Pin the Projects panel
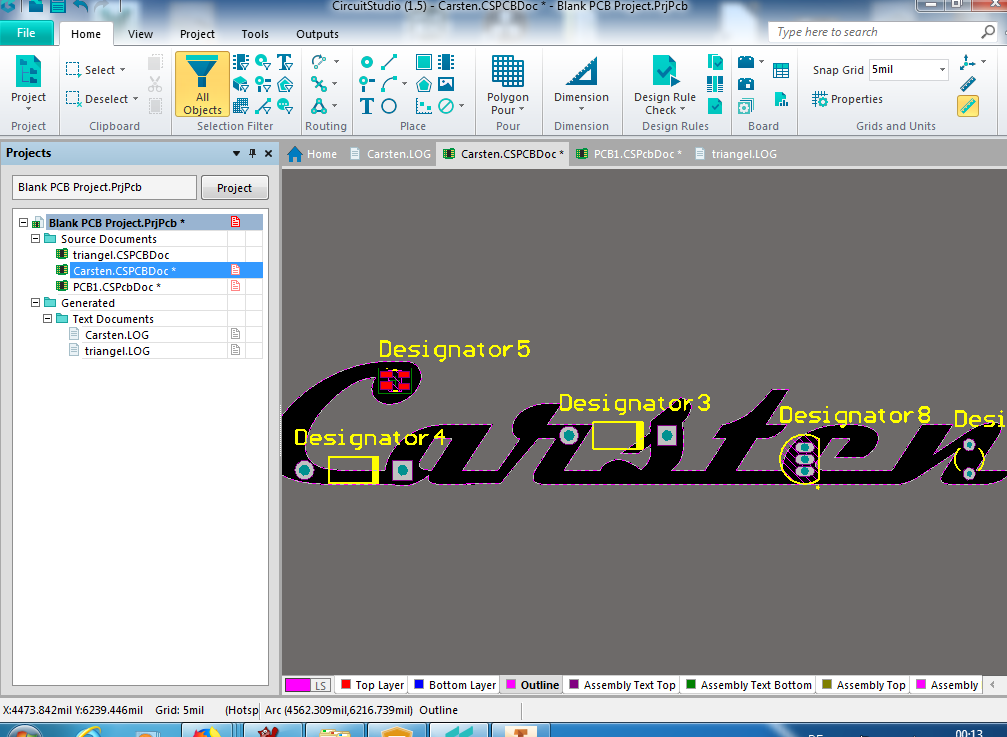 click(252, 153)
